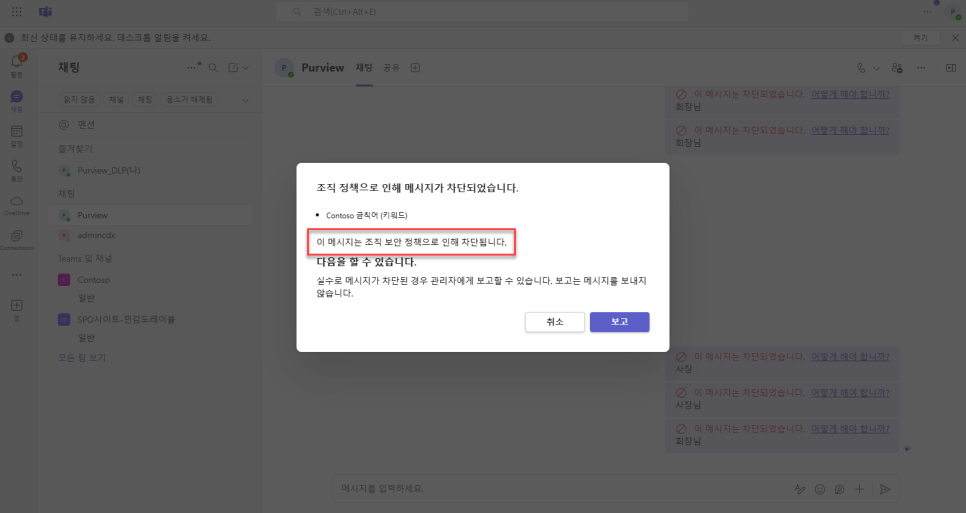This screenshot has height=513, width=966.
Task: Click the plus attach icon in the compose box
Action: point(859,489)
